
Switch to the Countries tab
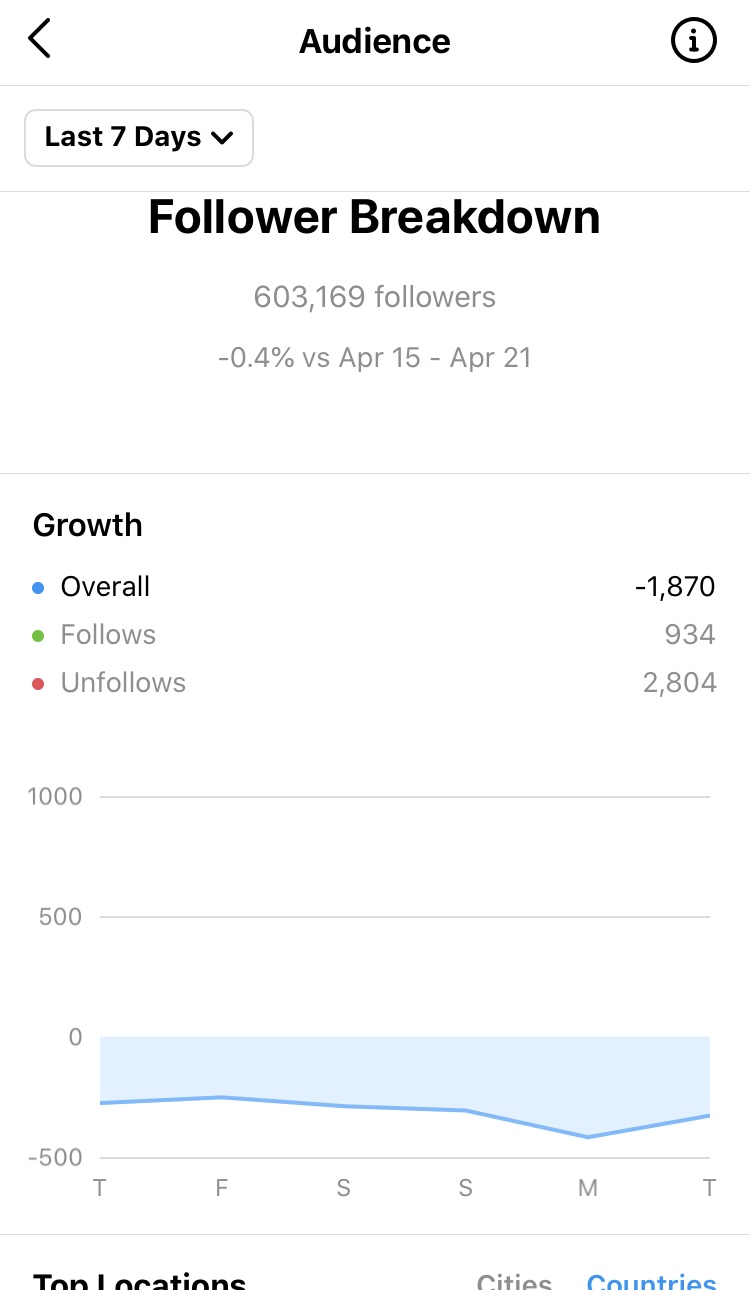(x=651, y=1280)
